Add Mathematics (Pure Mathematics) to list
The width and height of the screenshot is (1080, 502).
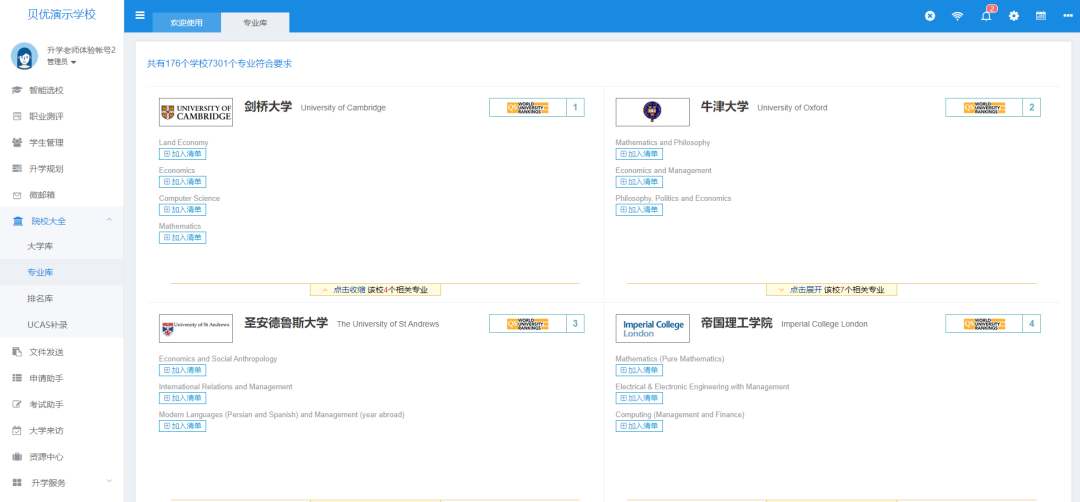638,370
